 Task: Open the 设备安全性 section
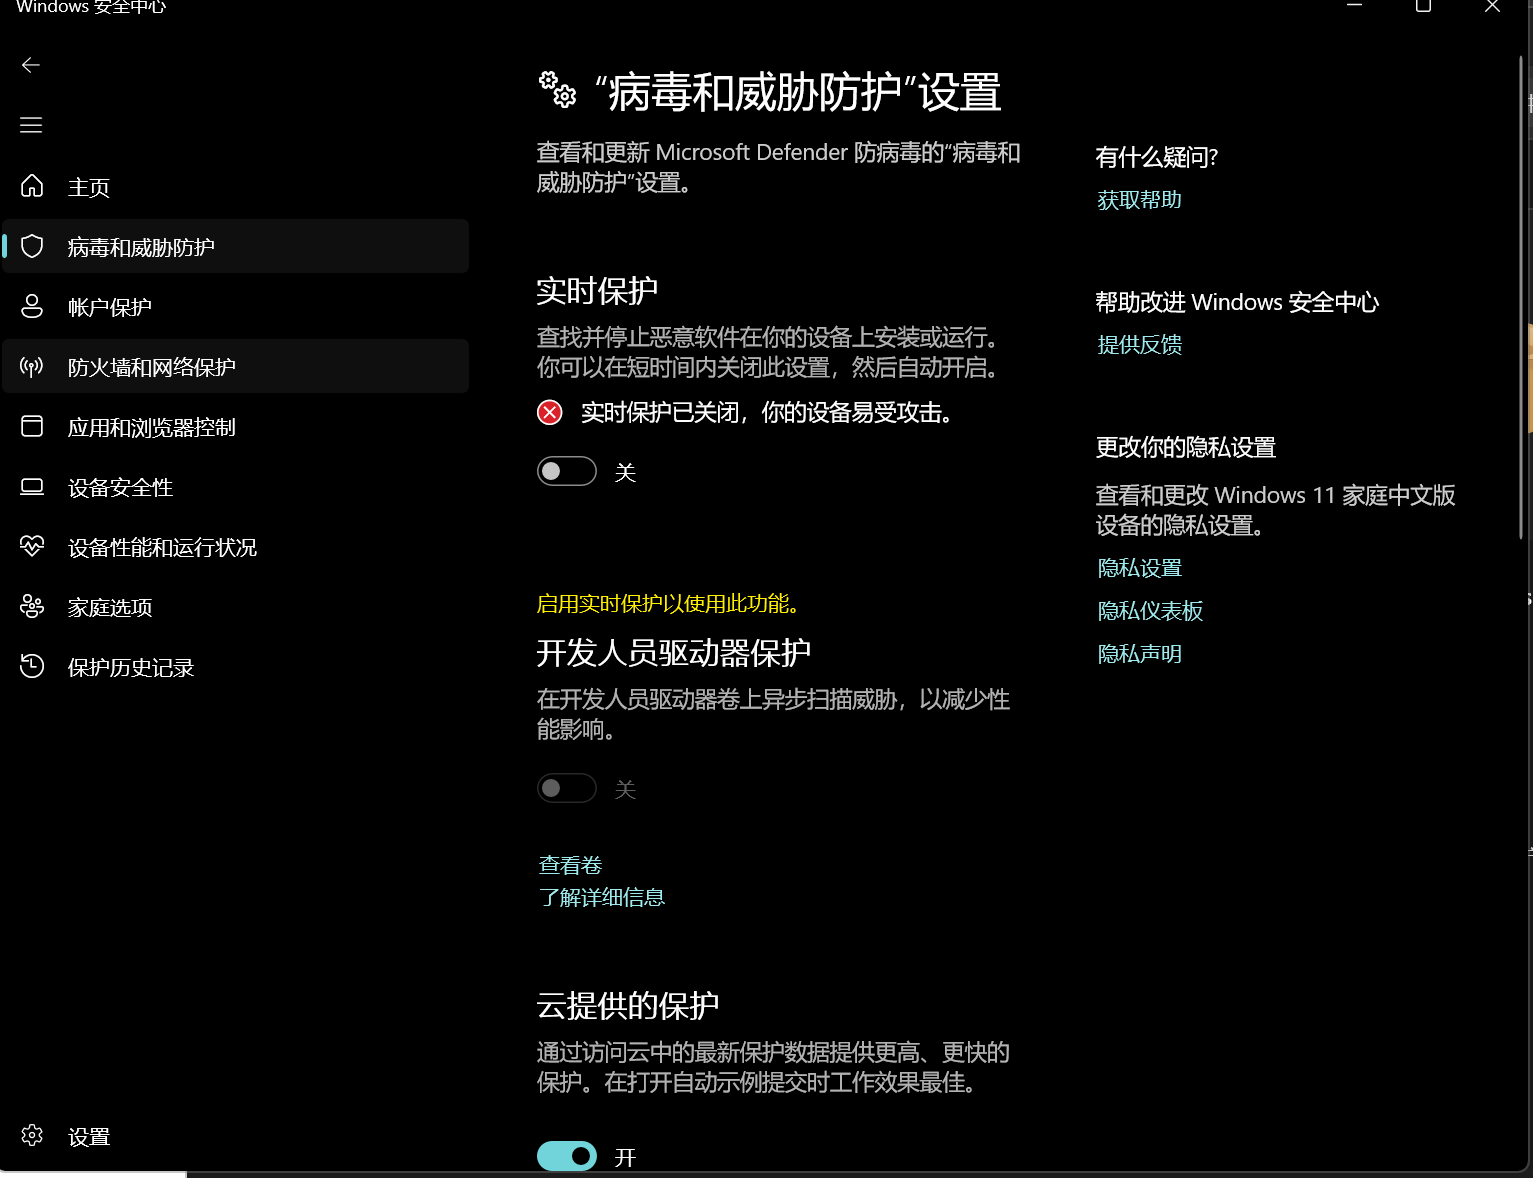[x=119, y=487]
